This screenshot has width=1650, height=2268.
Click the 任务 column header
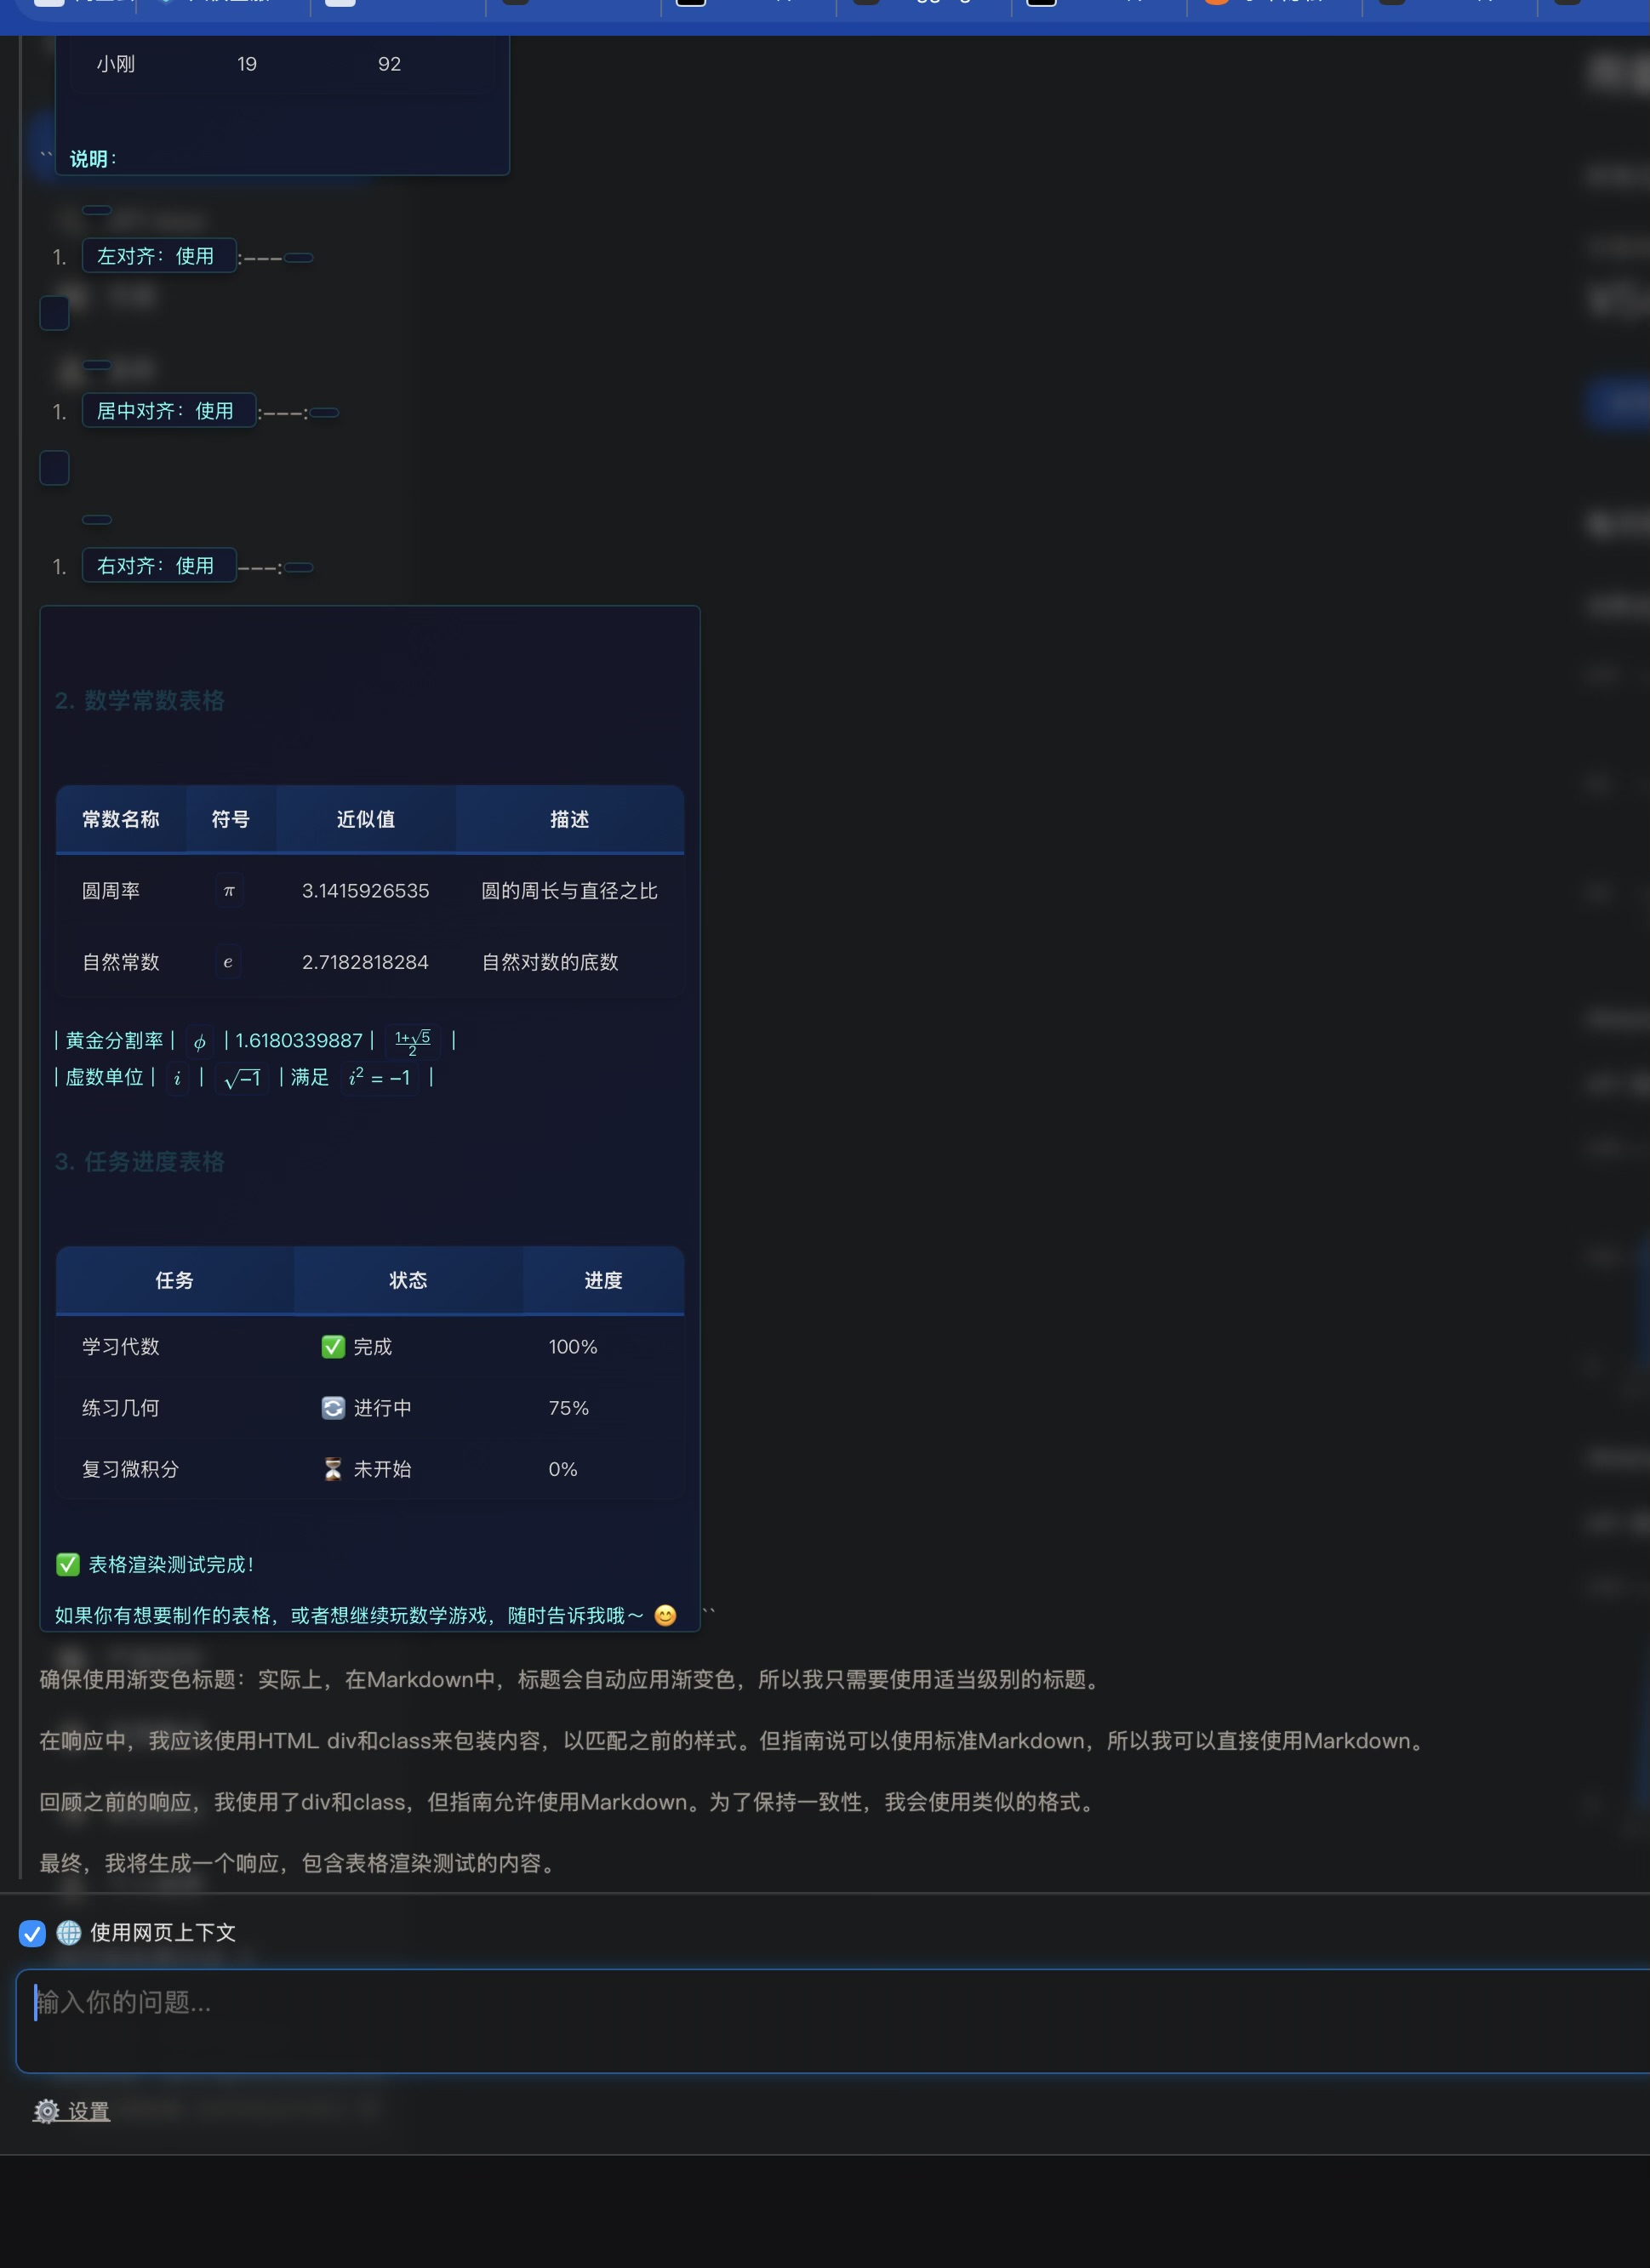pyautogui.click(x=175, y=1280)
